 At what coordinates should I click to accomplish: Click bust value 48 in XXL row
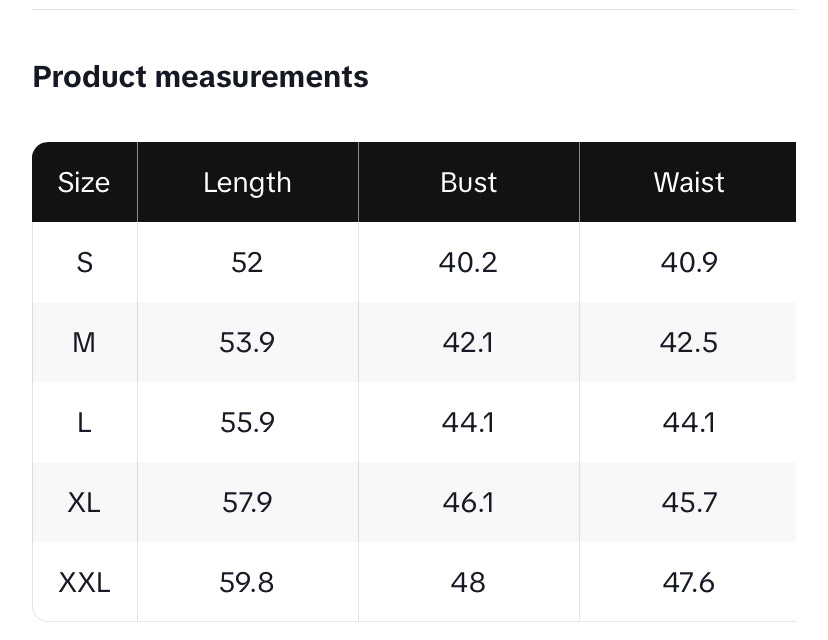pos(468,582)
